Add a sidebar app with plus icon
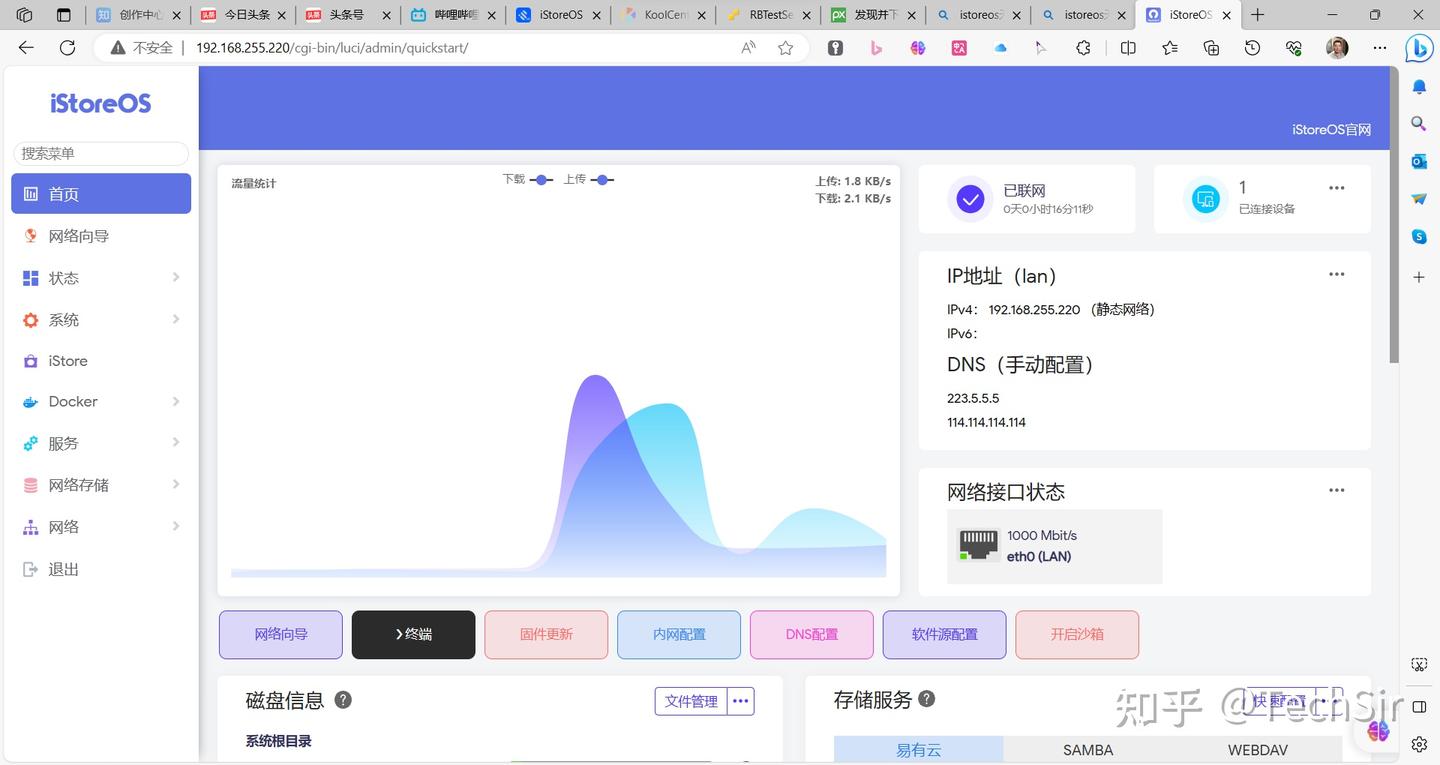The image size is (1440, 765). pyautogui.click(x=1419, y=277)
